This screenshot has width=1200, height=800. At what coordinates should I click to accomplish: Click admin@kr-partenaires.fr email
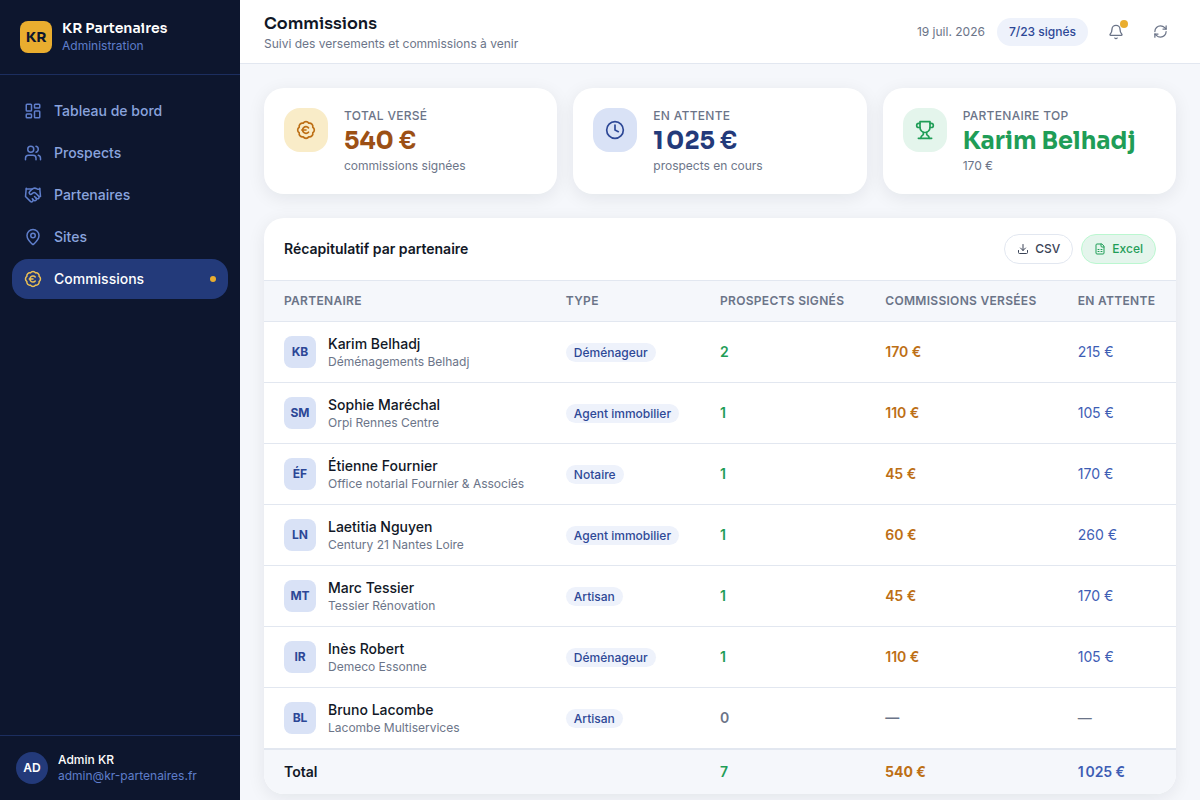(x=127, y=776)
